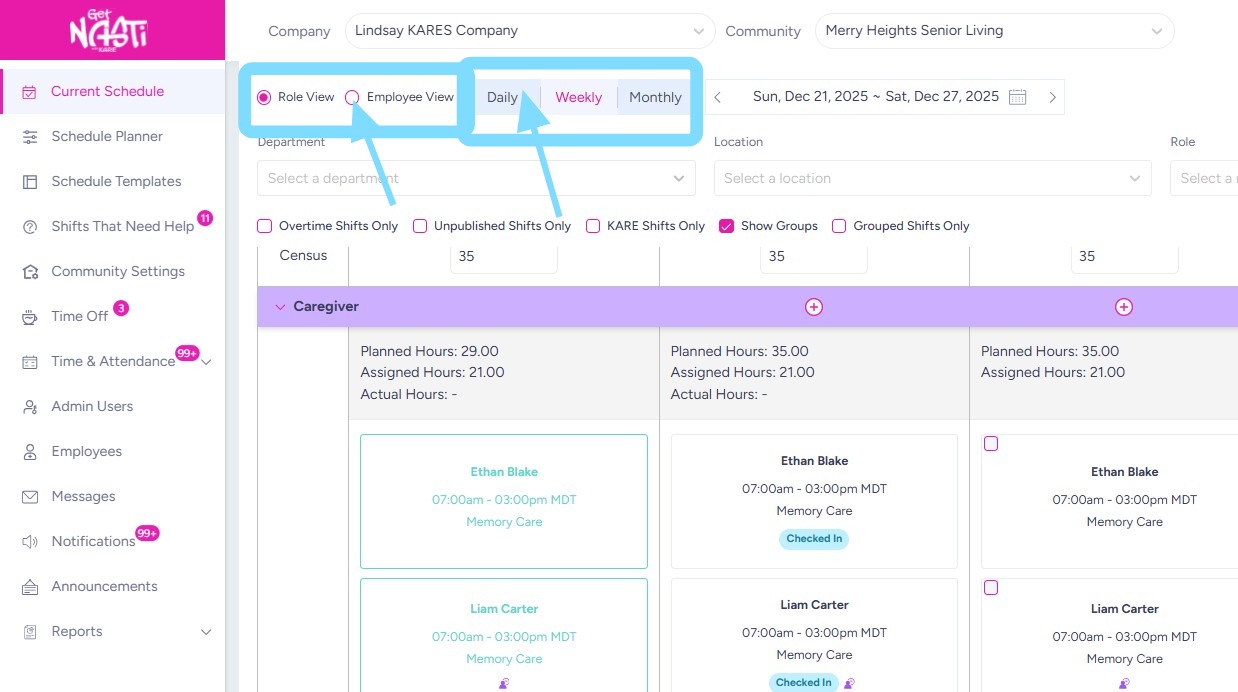Add a Caregiver shift with plus icon
The height and width of the screenshot is (692, 1238).
tap(814, 307)
